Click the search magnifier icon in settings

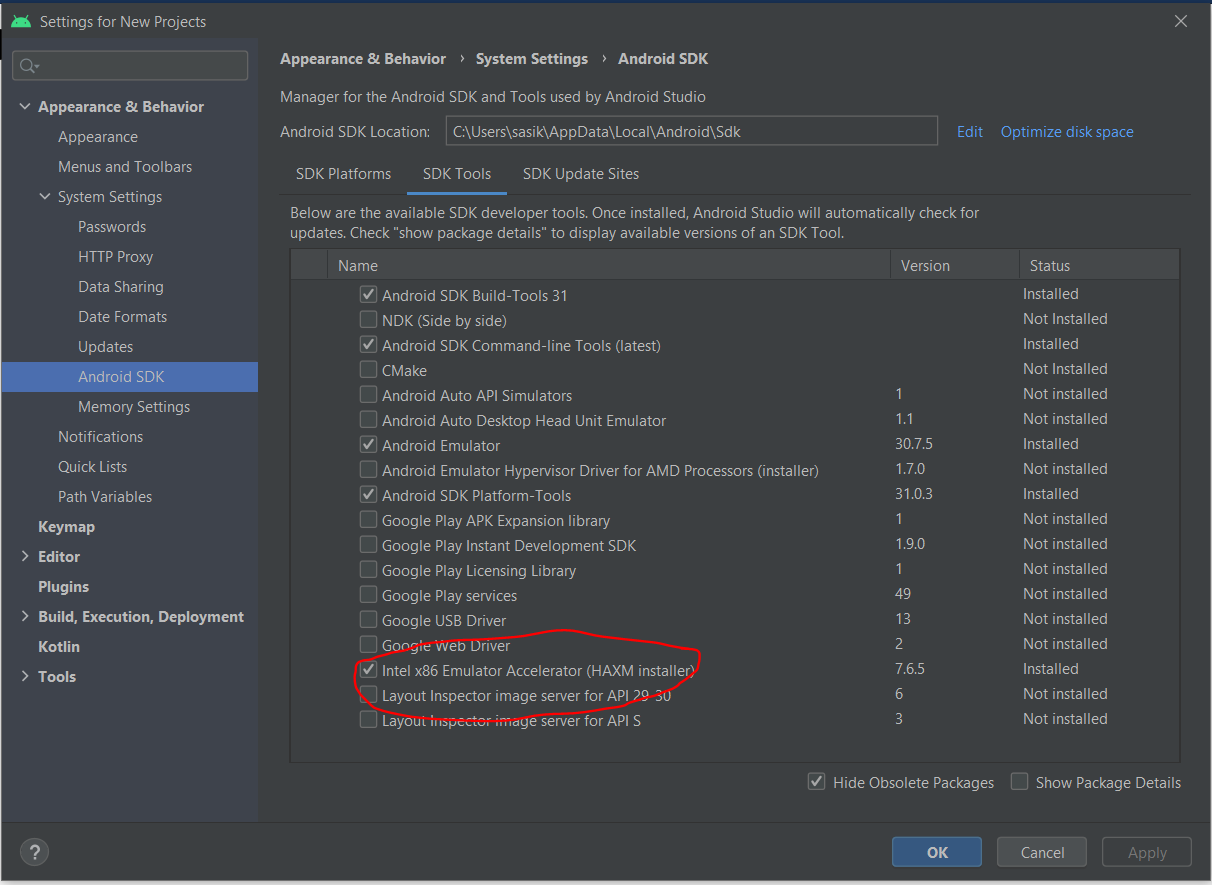point(29,66)
